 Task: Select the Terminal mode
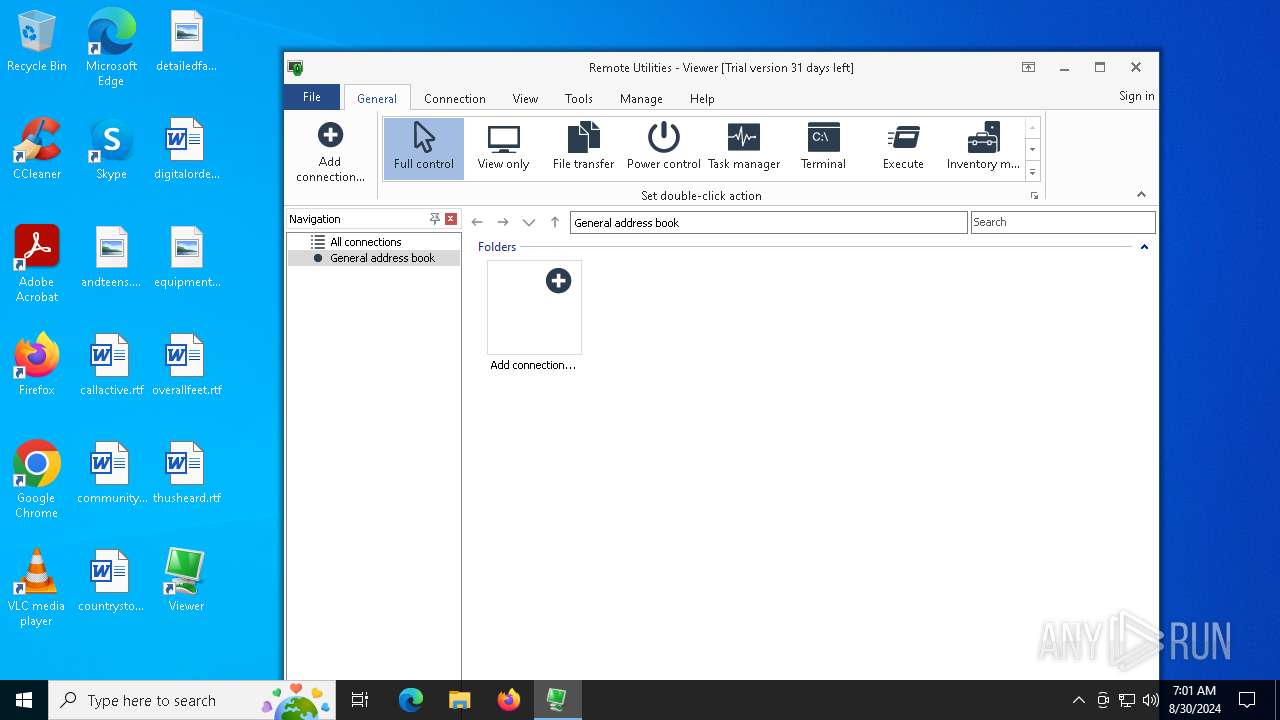[823, 148]
